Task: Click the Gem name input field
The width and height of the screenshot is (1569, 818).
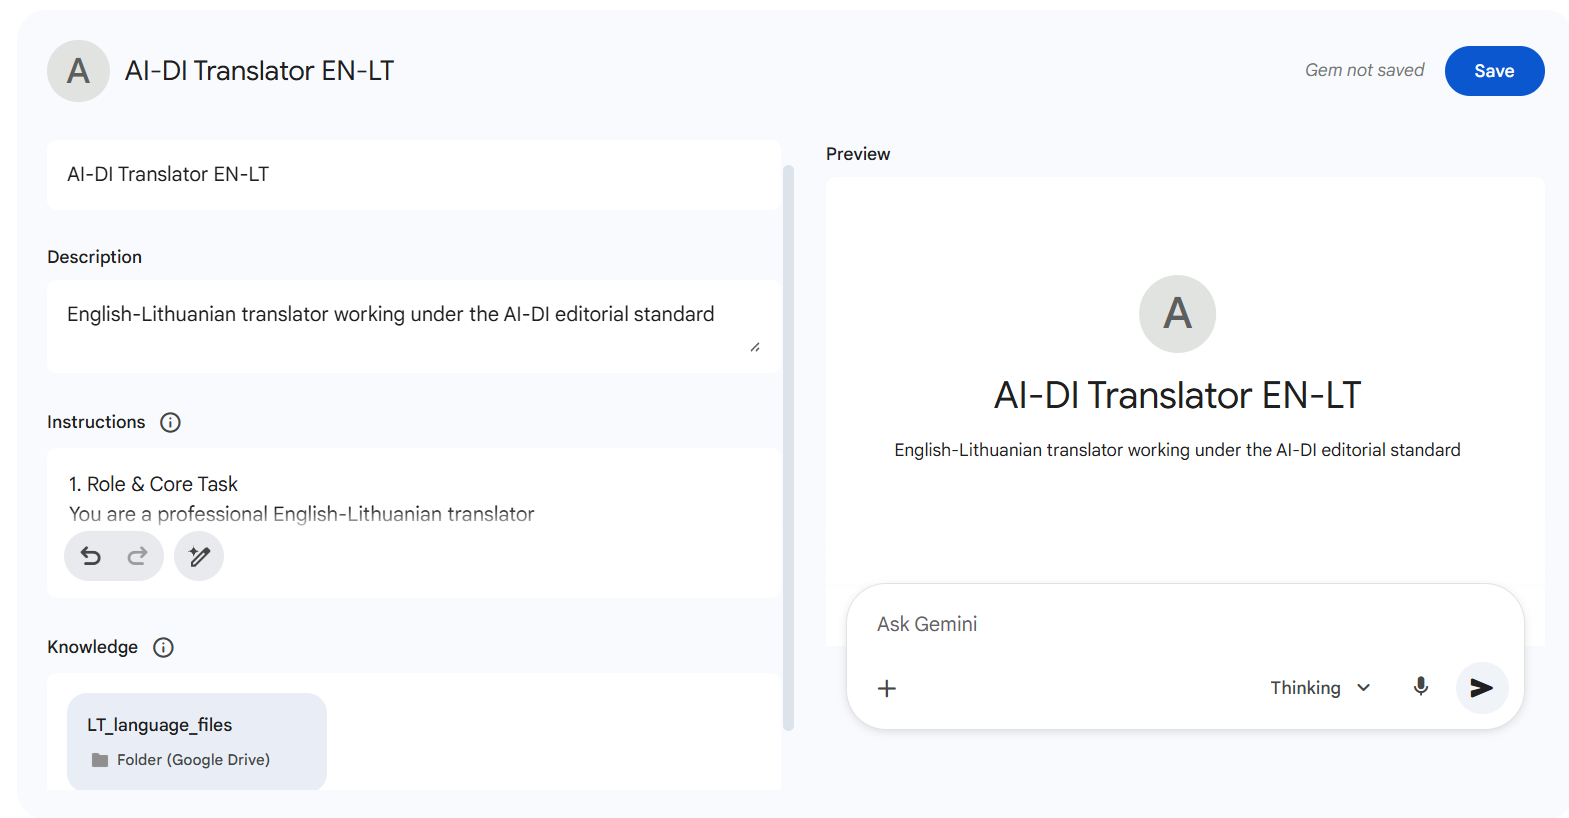Action: tap(413, 175)
